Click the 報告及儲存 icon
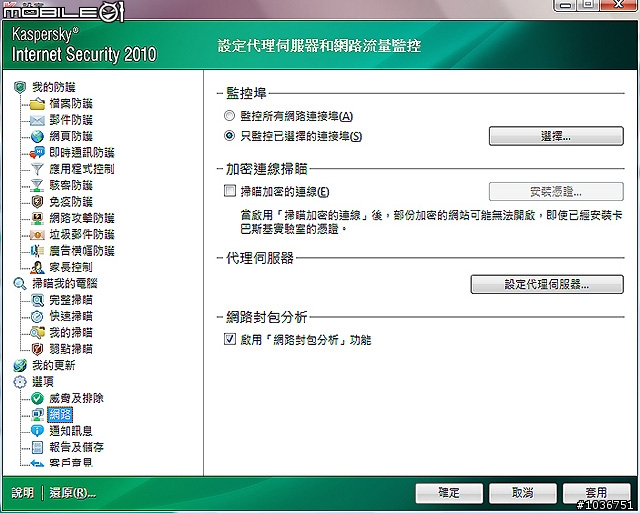This screenshot has height=513, width=640. pos(37,447)
